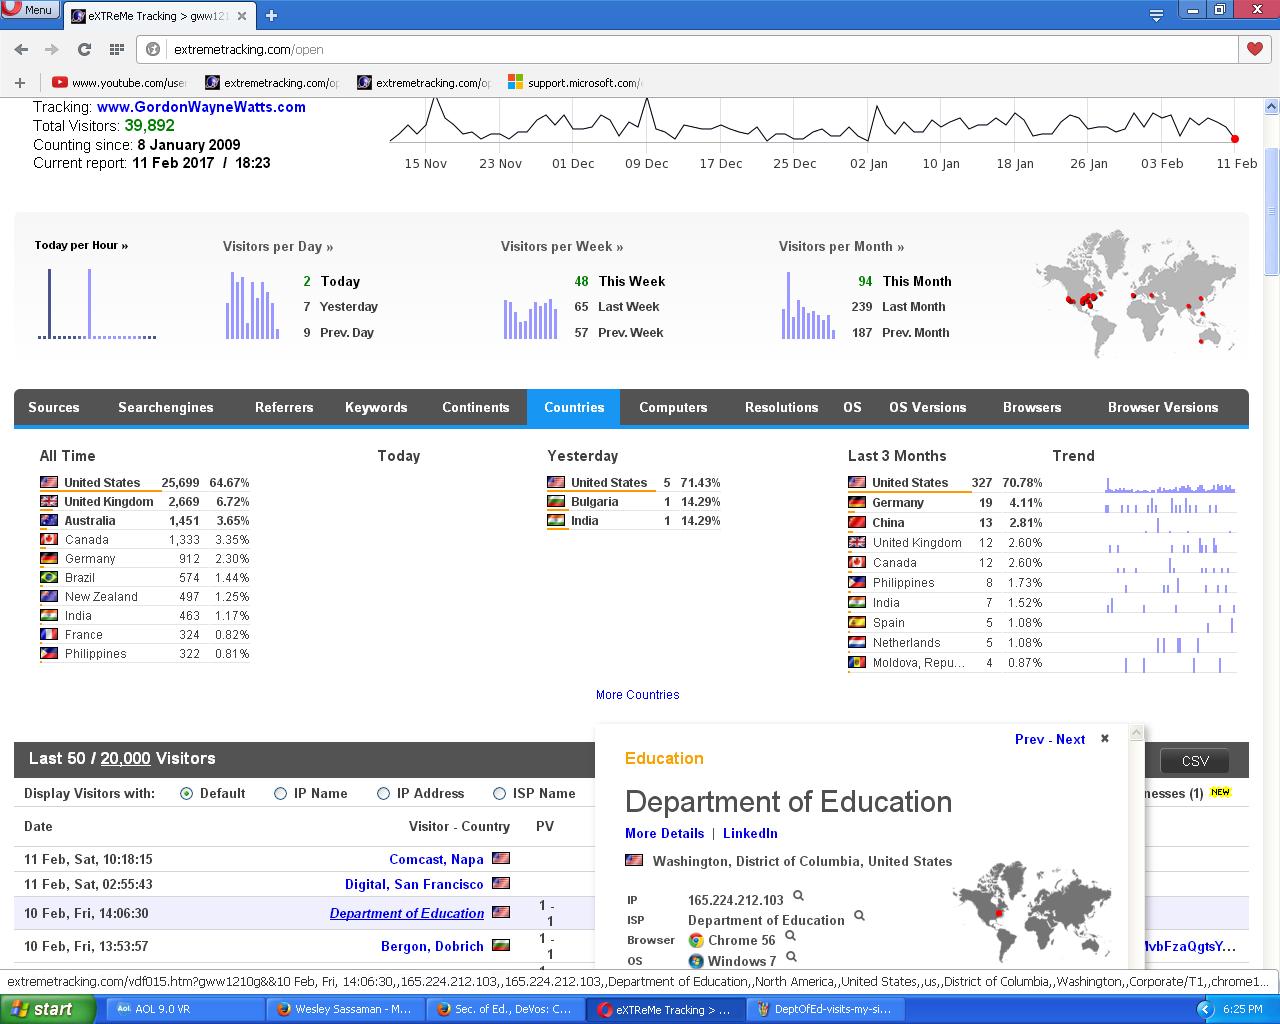Viewport: 1280px width, 1024px height.
Task: Click the 20,000 visitors link
Action: (x=125, y=758)
